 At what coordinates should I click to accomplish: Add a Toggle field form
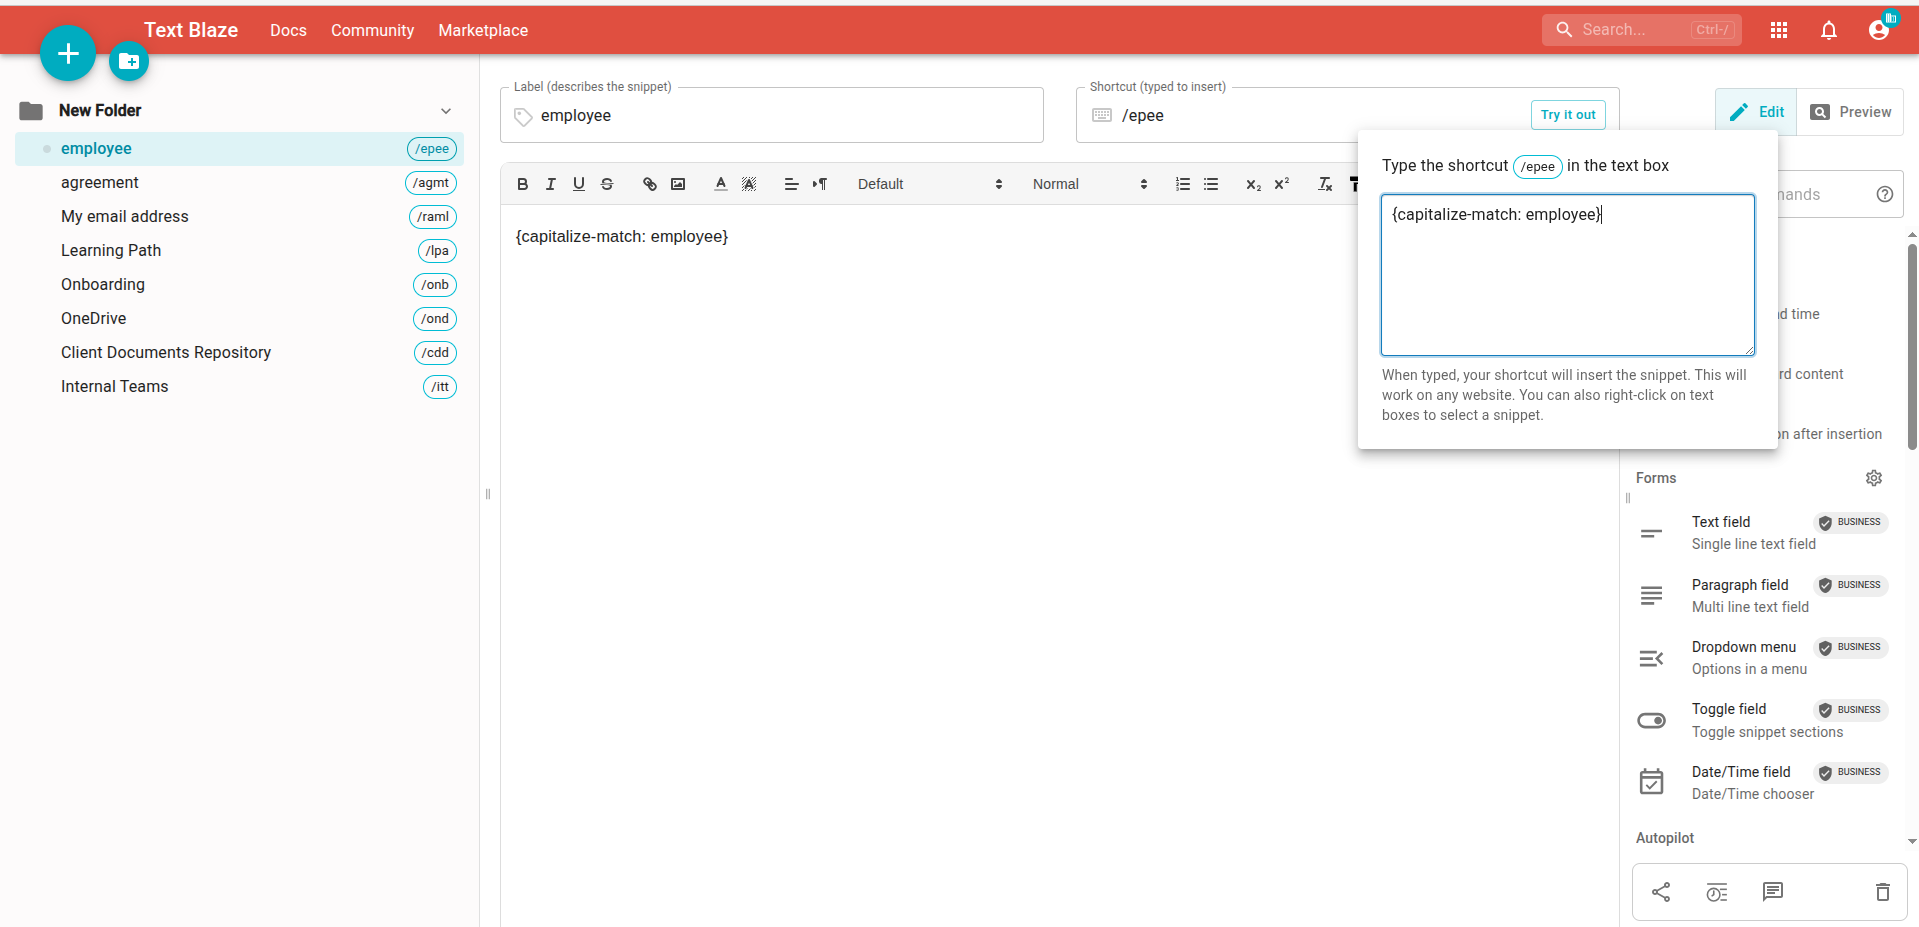pos(1763,721)
